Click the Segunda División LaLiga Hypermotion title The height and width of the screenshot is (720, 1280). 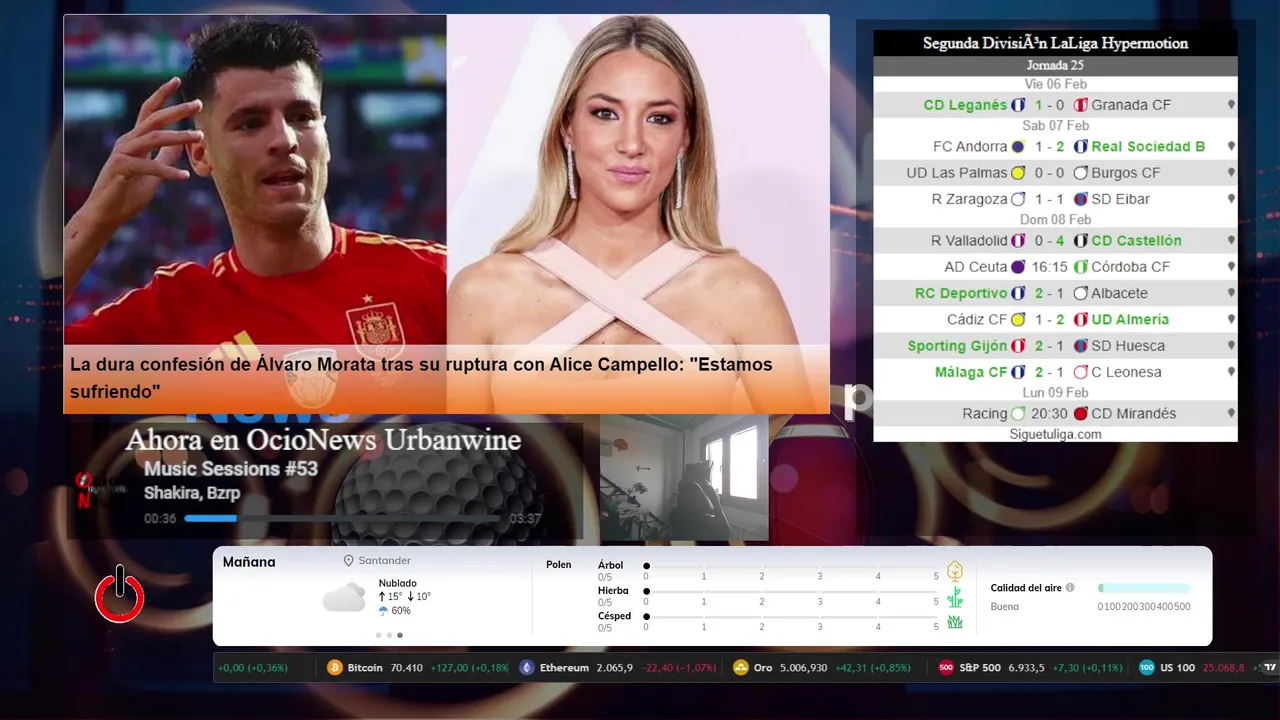point(1055,43)
